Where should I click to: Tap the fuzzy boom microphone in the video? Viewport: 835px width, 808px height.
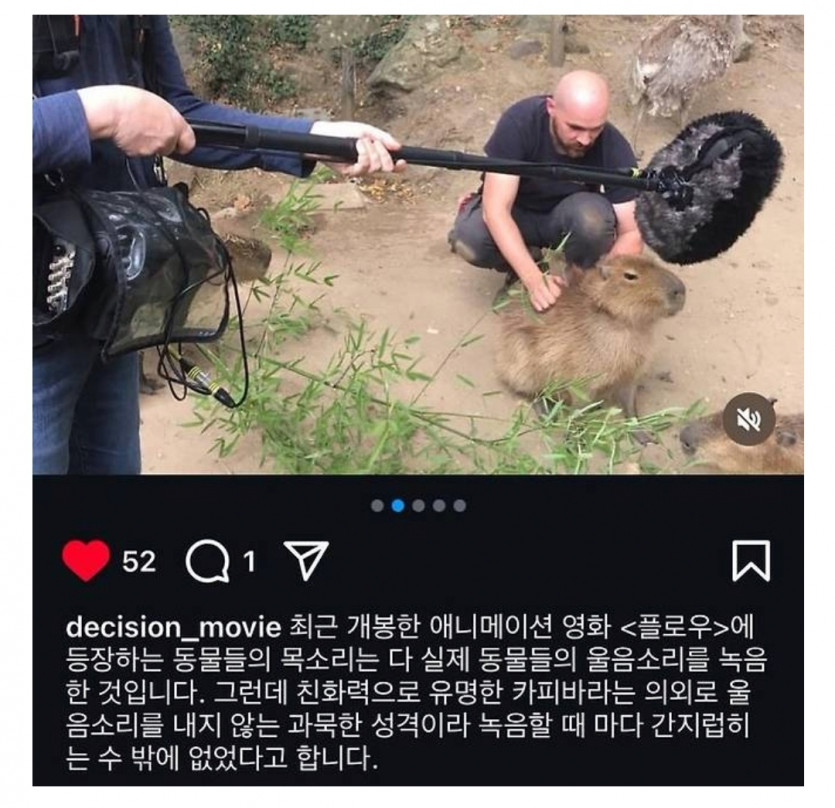pos(711,187)
